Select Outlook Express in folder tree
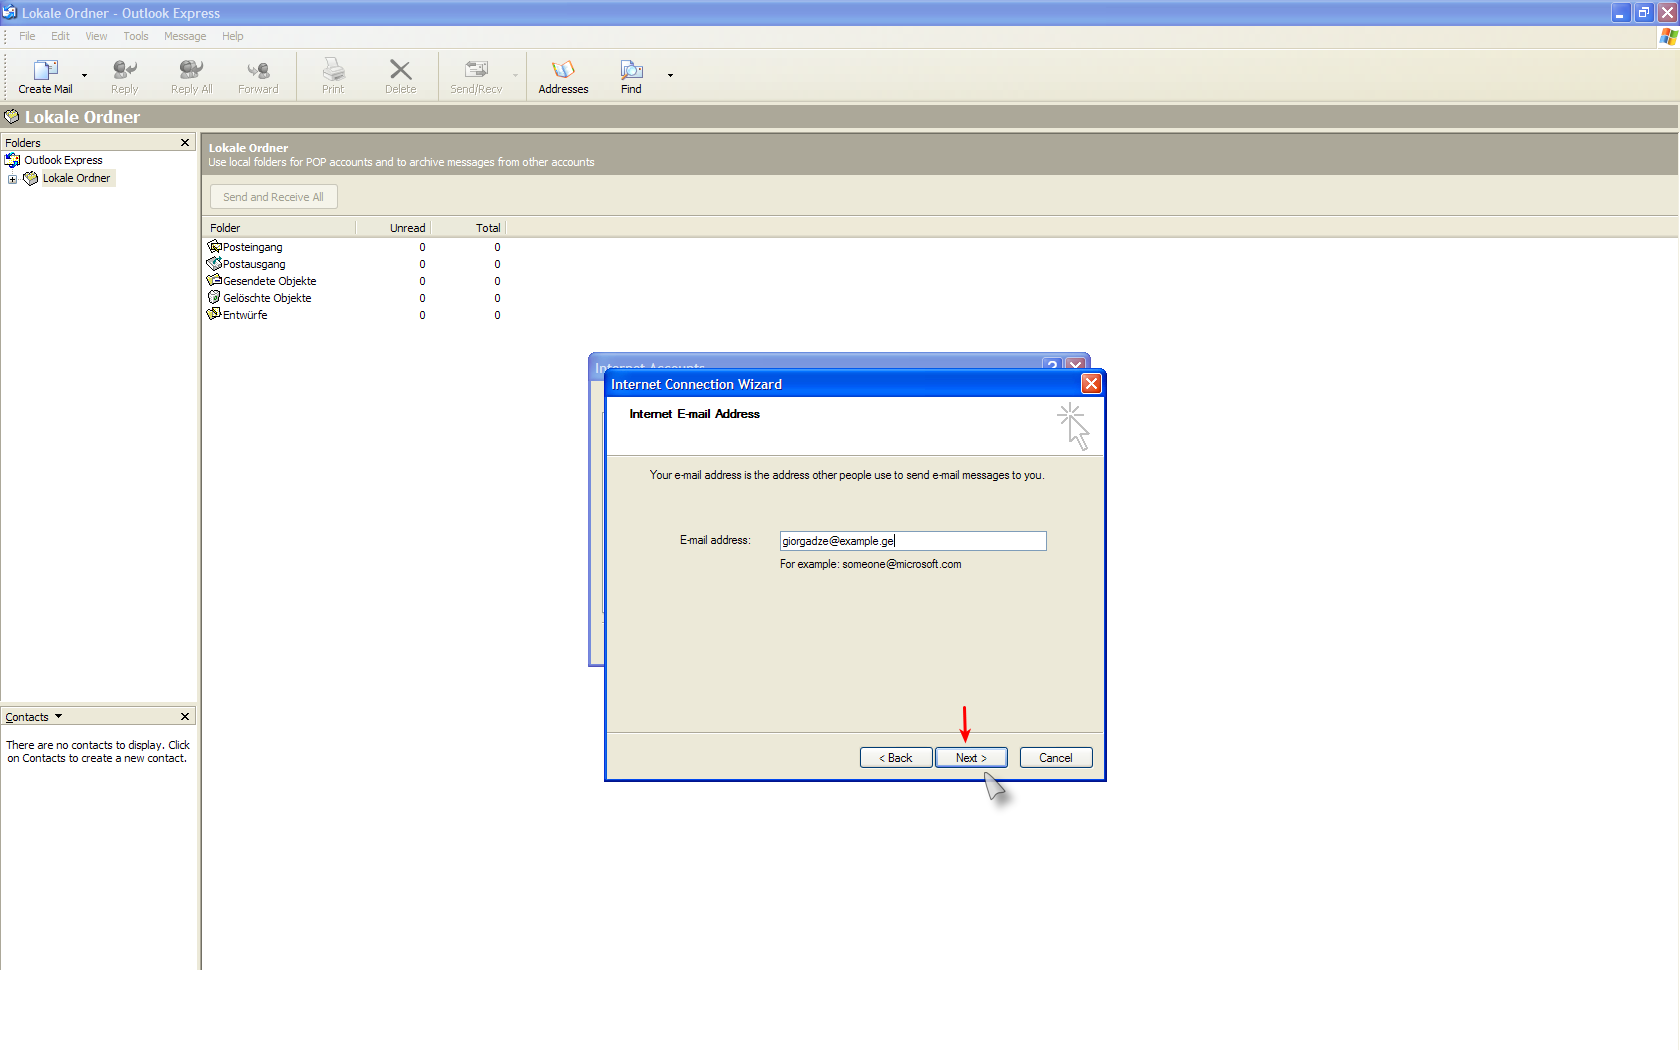 pos(63,160)
